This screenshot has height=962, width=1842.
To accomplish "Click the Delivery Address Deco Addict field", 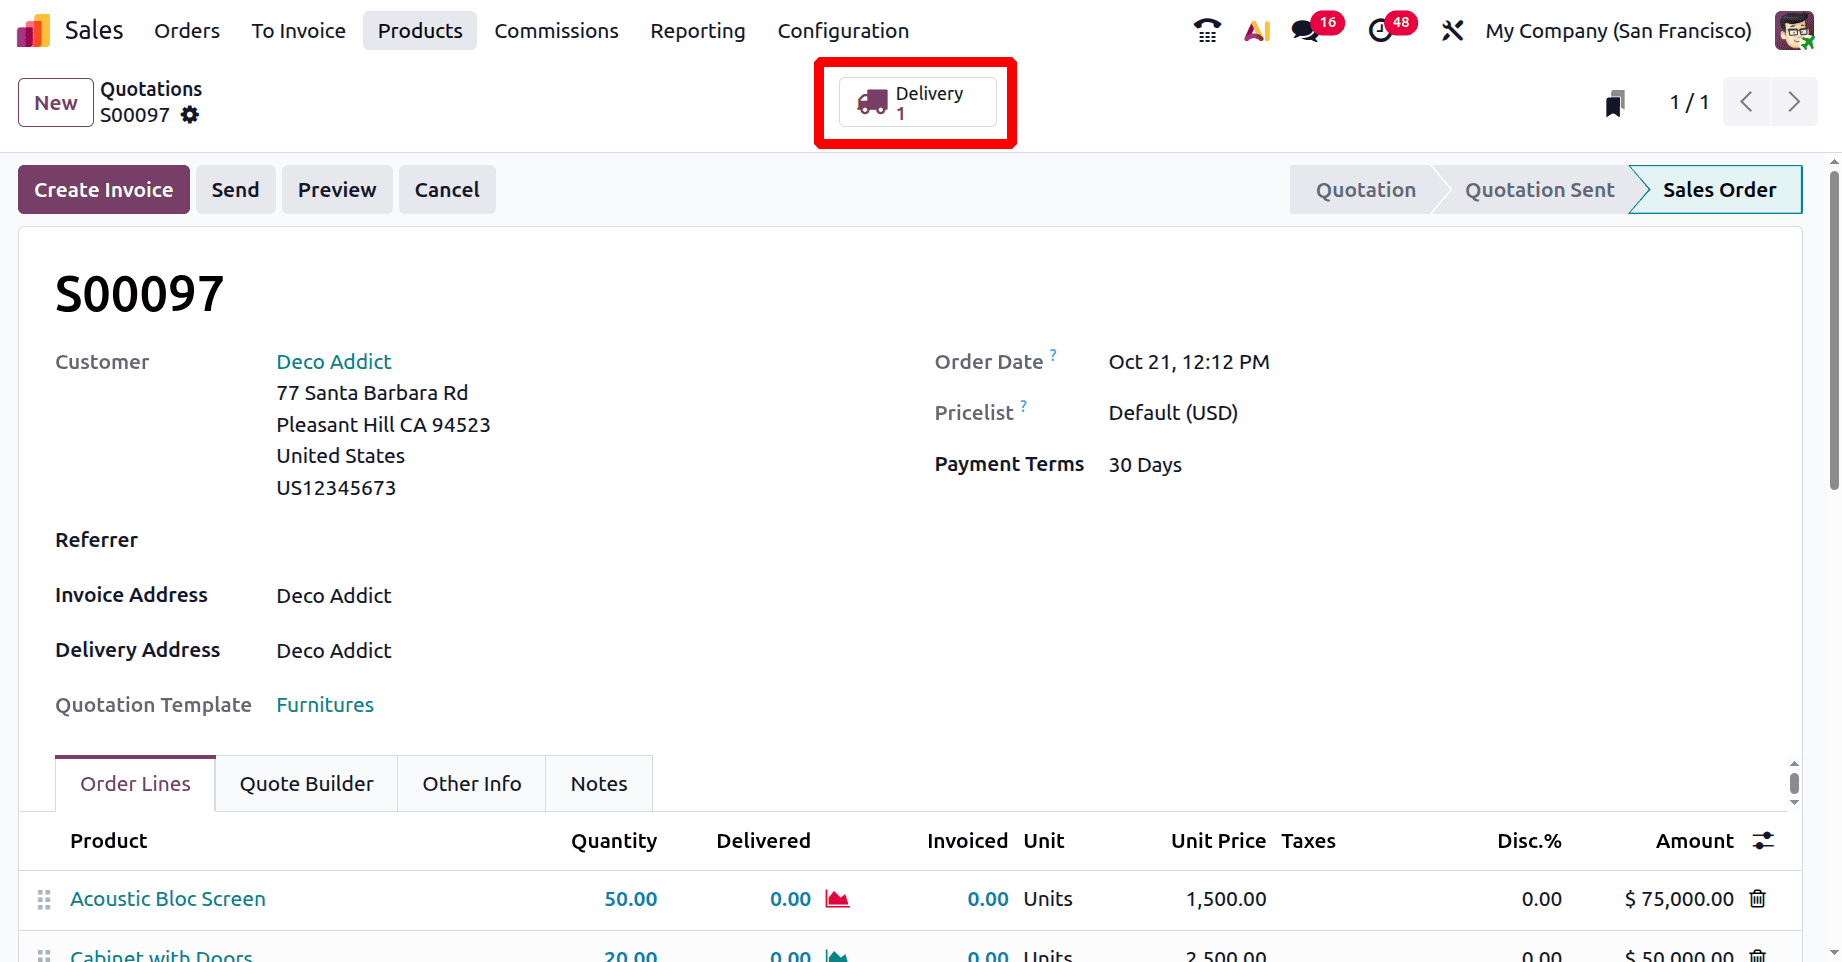I will click(x=334, y=651).
